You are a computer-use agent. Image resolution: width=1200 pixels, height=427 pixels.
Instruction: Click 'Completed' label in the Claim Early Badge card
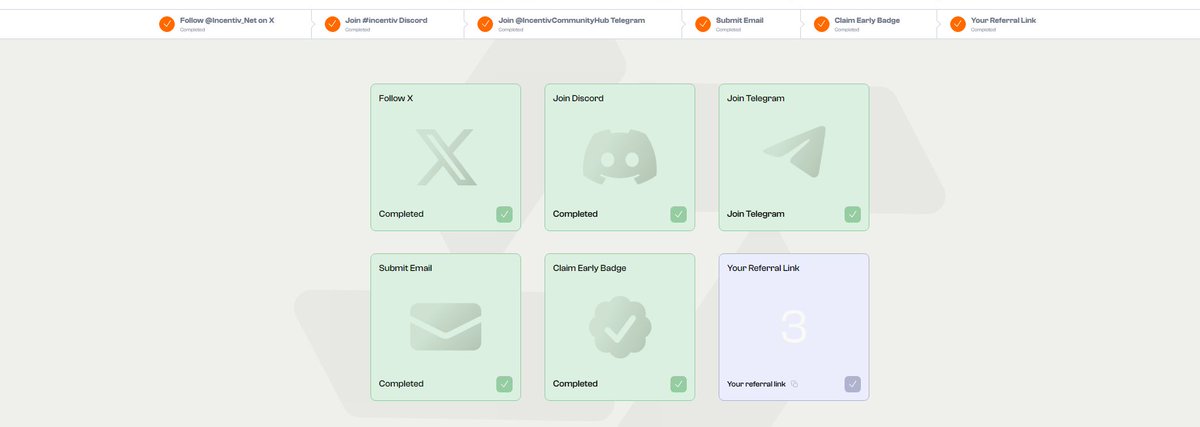click(575, 384)
